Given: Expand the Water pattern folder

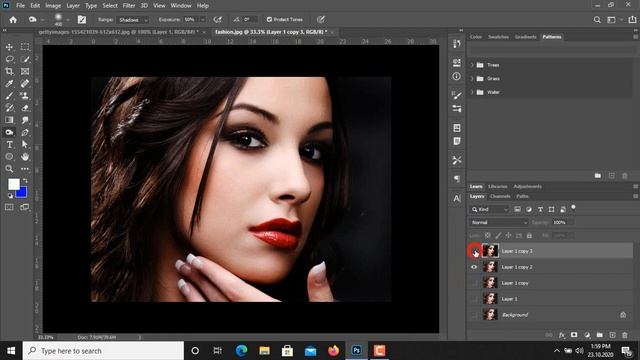Looking at the screenshot, I should click(472, 92).
